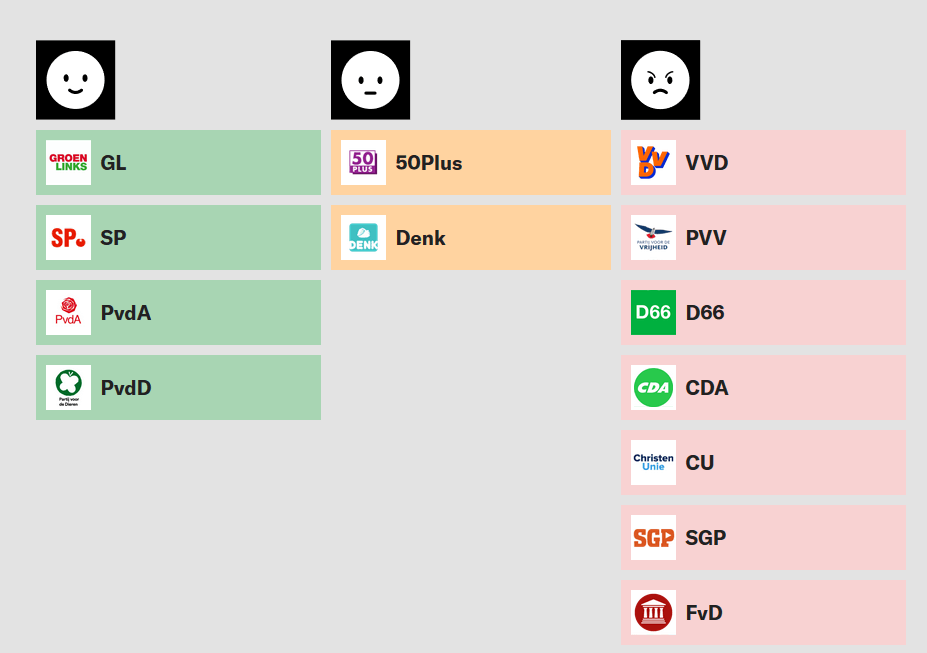927x653 pixels.
Task: Click the happy smiley face icon
Action: click(x=75, y=80)
